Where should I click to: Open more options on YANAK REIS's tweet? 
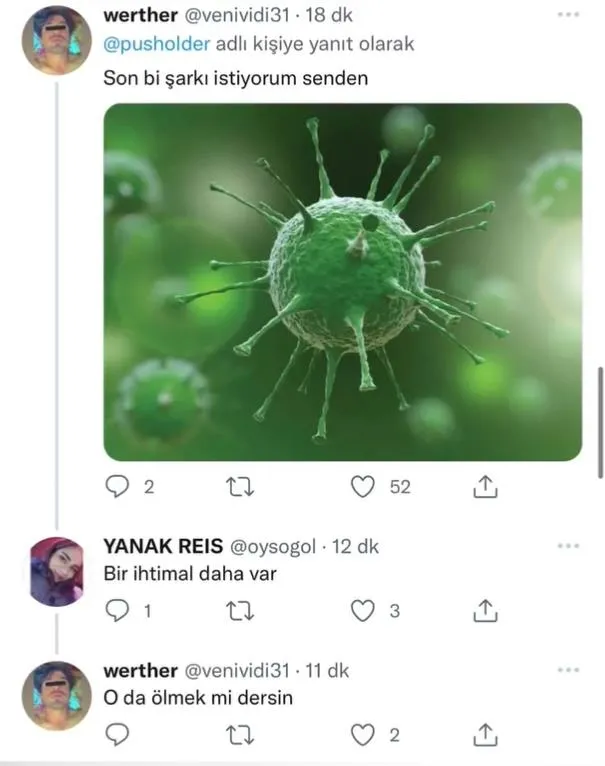point(570,546)
